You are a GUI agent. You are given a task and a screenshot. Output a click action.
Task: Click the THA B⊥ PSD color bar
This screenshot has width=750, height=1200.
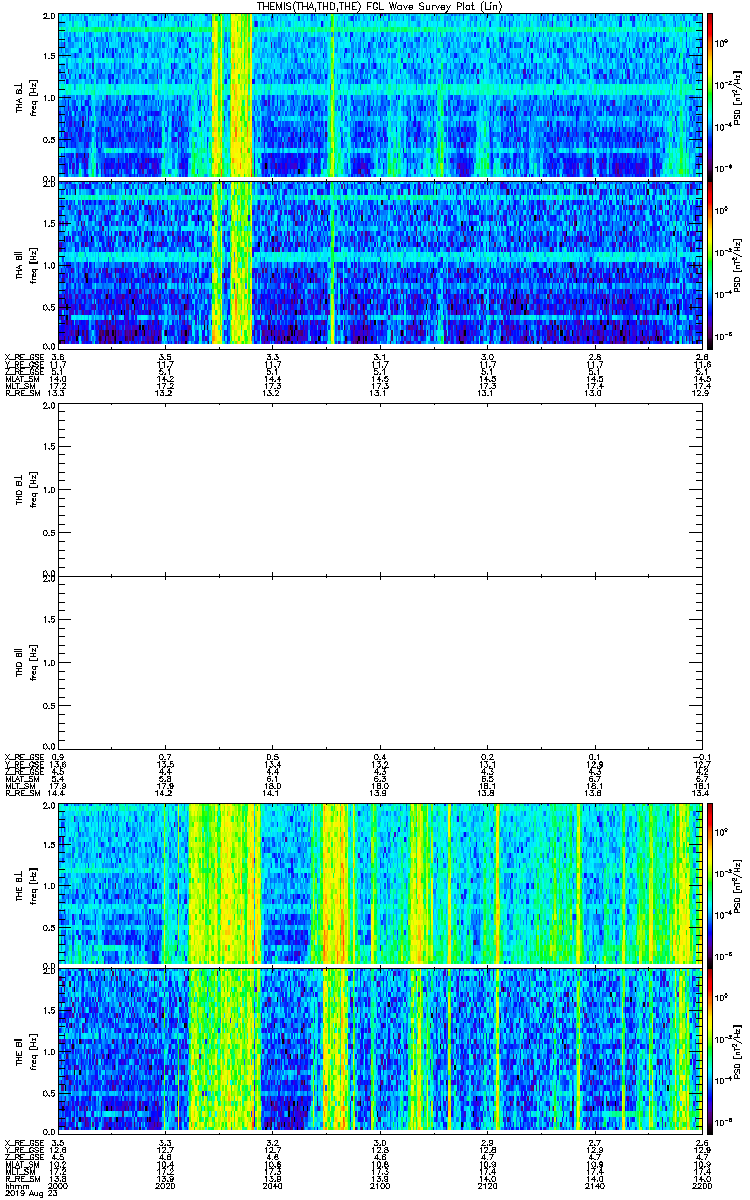pyautogui.click(x=711, y=95)
